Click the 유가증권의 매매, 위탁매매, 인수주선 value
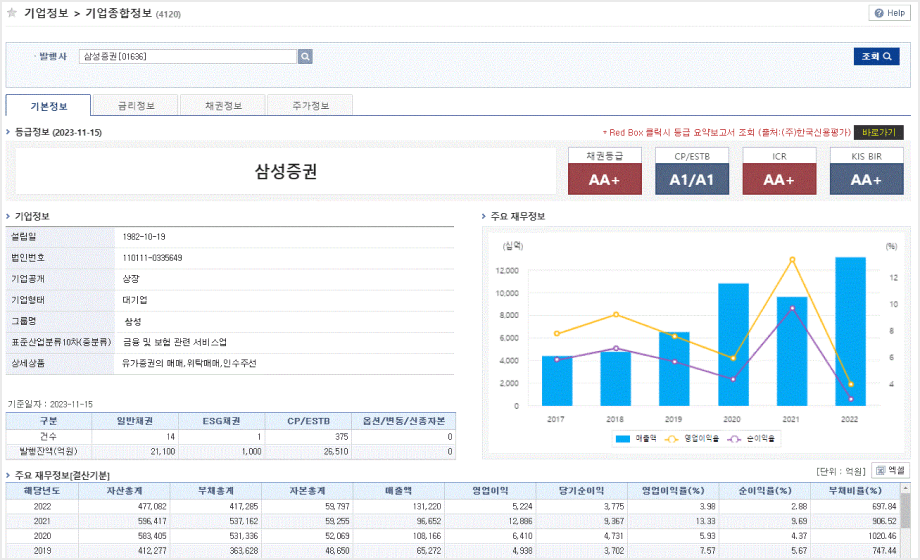 coord(189,363)
